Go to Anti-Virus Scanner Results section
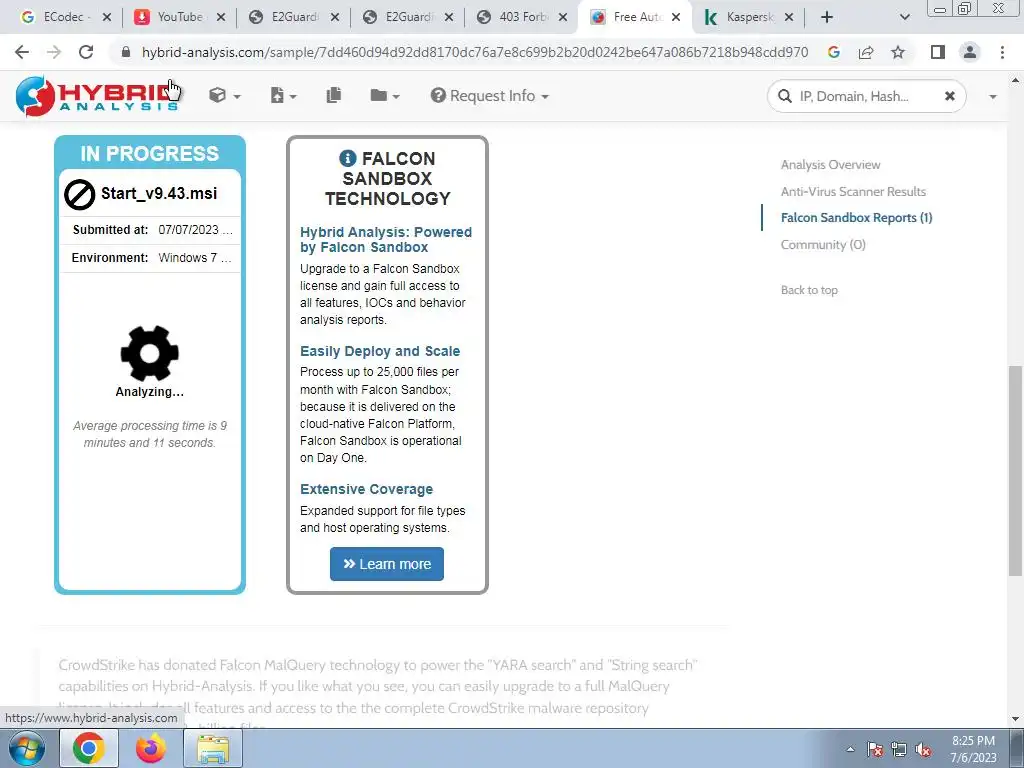 (x=853, y=191)
